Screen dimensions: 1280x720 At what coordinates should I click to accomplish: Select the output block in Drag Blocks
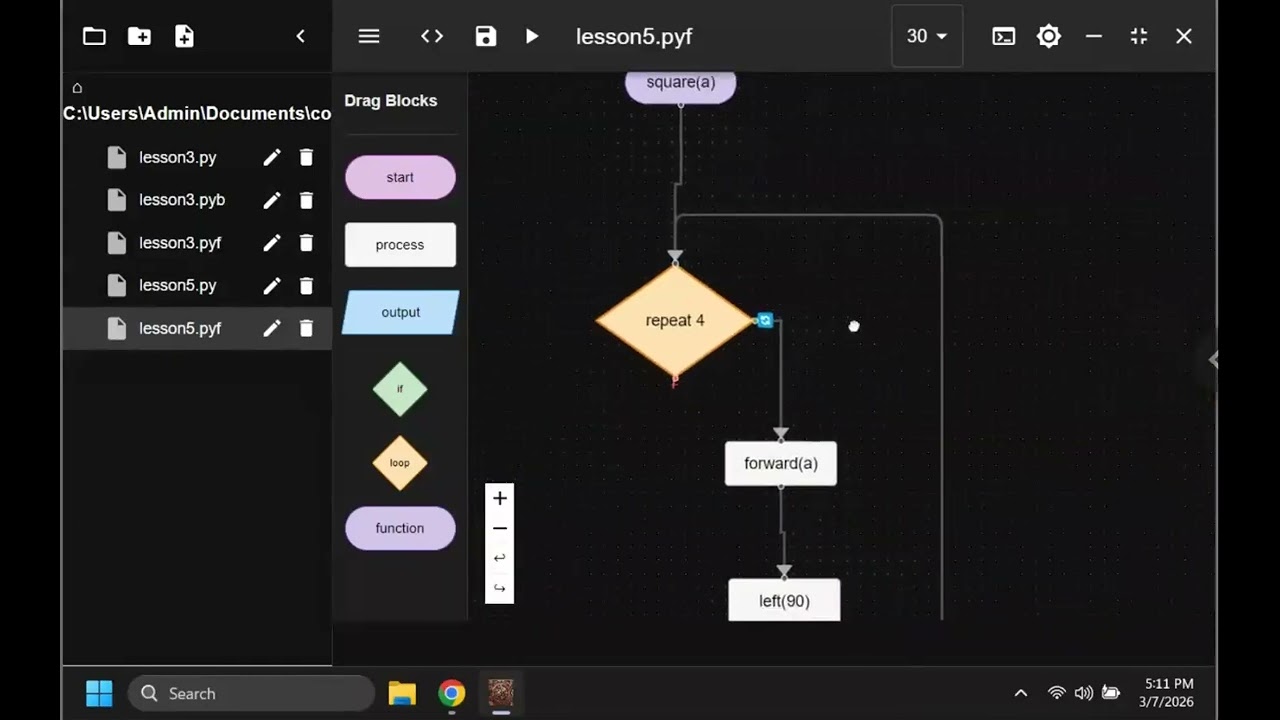tap(400, 312)
